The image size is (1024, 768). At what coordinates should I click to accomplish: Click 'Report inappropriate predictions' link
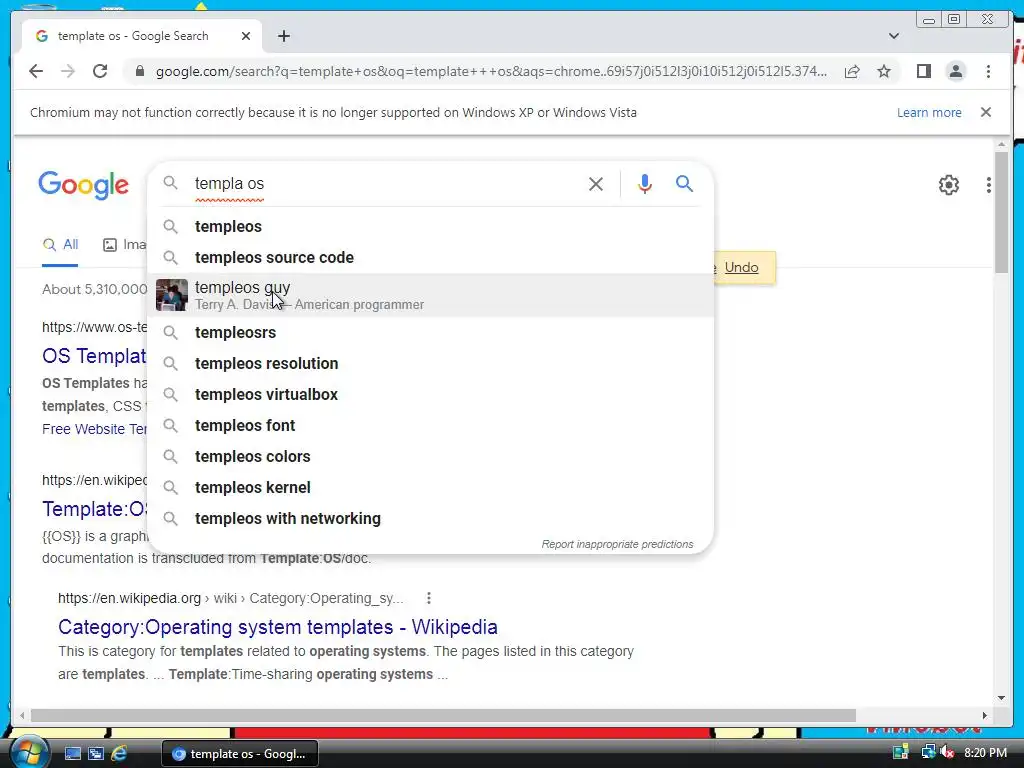click(x=617, y=544)
